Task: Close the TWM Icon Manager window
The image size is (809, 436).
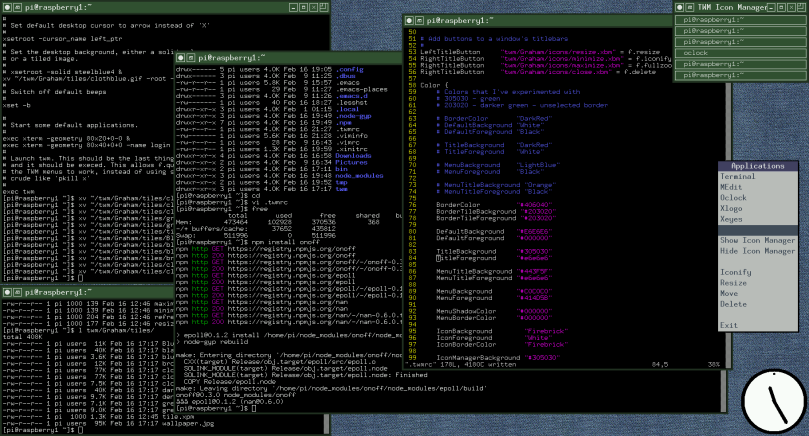Action: [791, 7]
